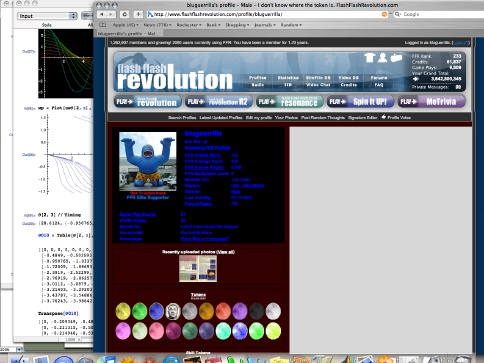The width and height of the screenshot is (484, 363).
Task: Open the Input style dropdown in Mathematica
Action: pyautogui.click(x=47, y=16)
